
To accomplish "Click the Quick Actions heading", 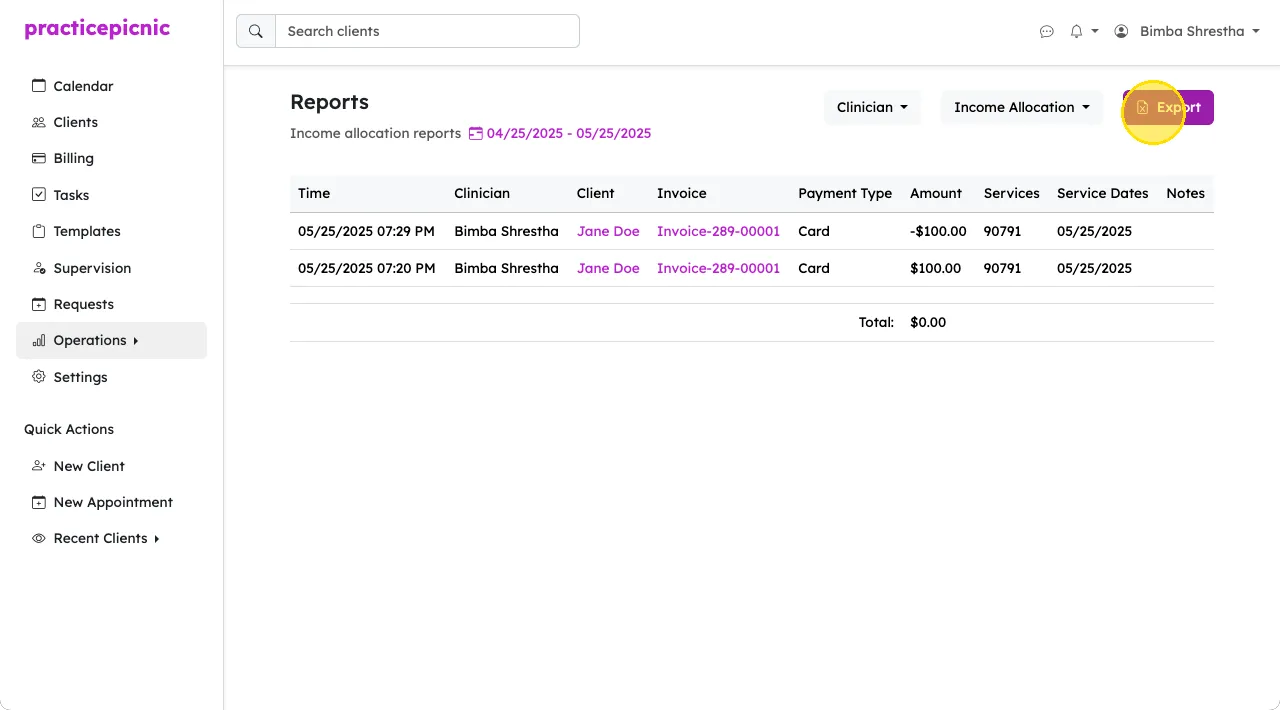I will coord(69,429).
